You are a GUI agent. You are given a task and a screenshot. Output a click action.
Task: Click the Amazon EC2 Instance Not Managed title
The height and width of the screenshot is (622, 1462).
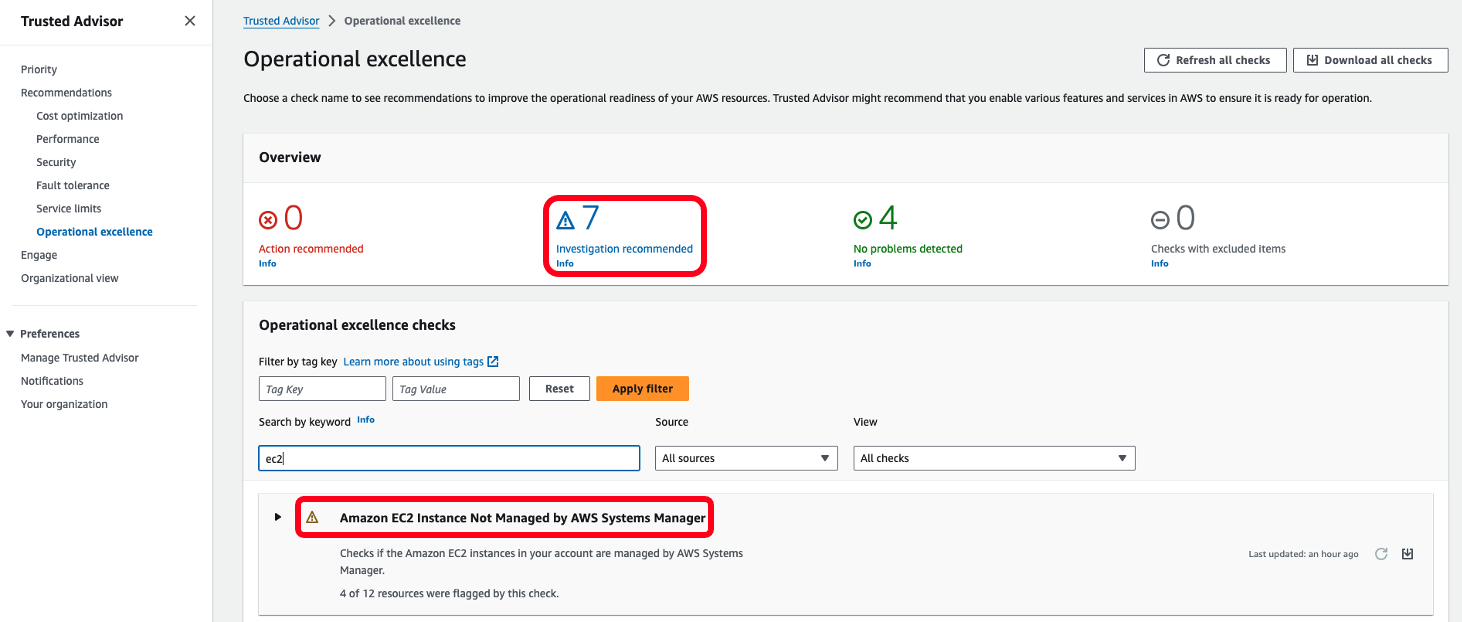pos(523,518)
